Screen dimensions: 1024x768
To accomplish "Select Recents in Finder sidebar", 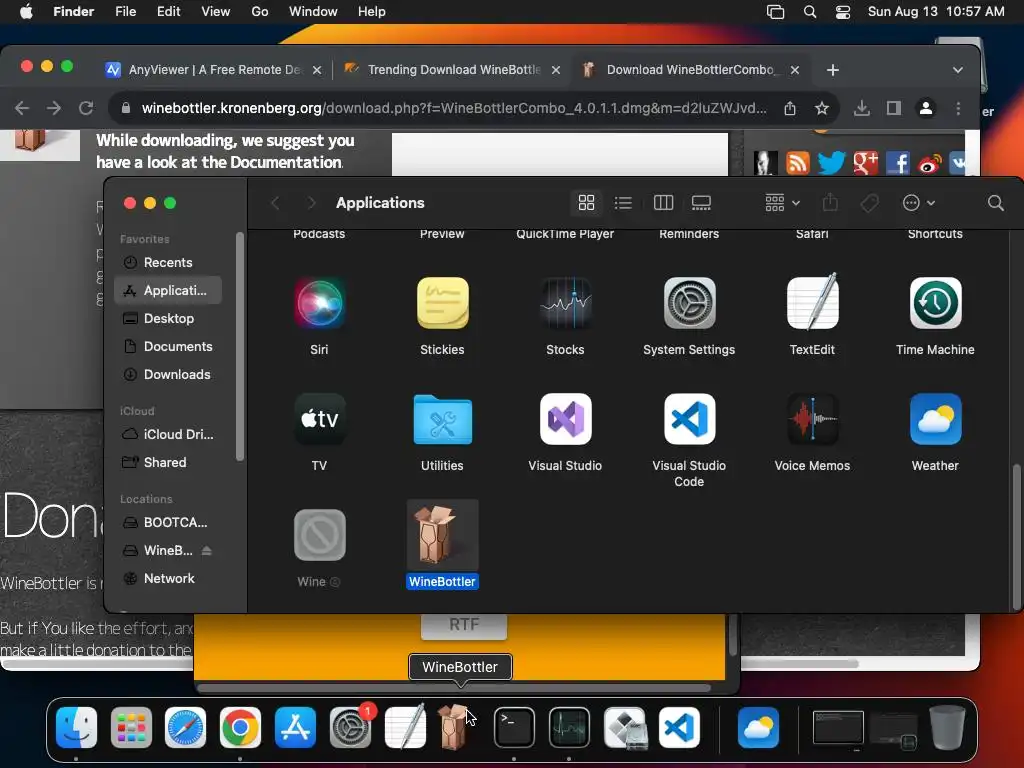I will click(168, 262).
